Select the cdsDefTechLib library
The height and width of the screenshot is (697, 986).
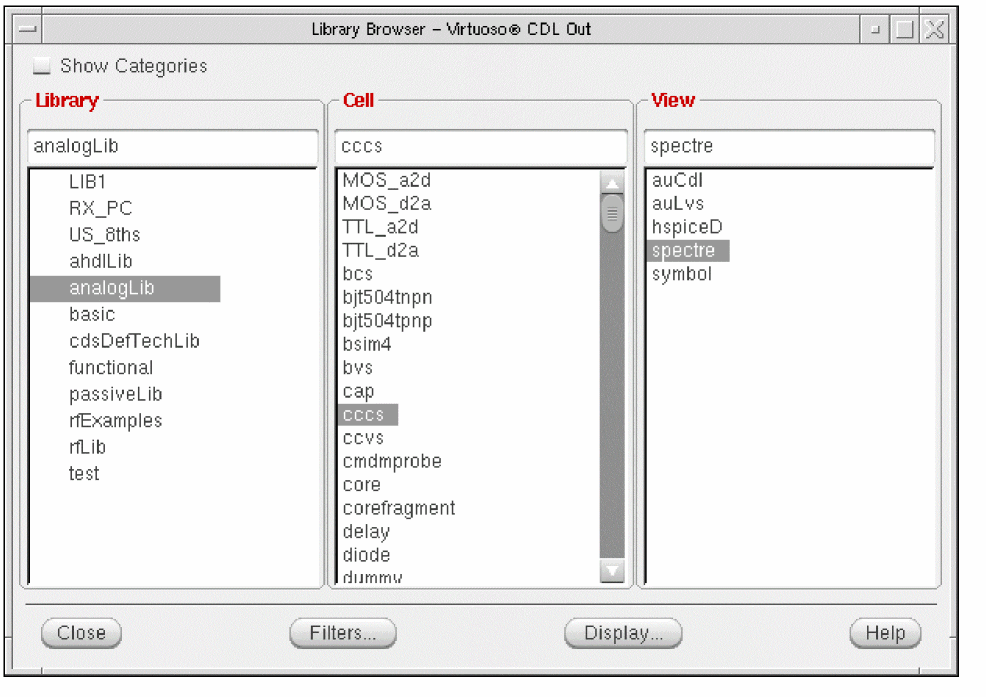tap(134, 341)
